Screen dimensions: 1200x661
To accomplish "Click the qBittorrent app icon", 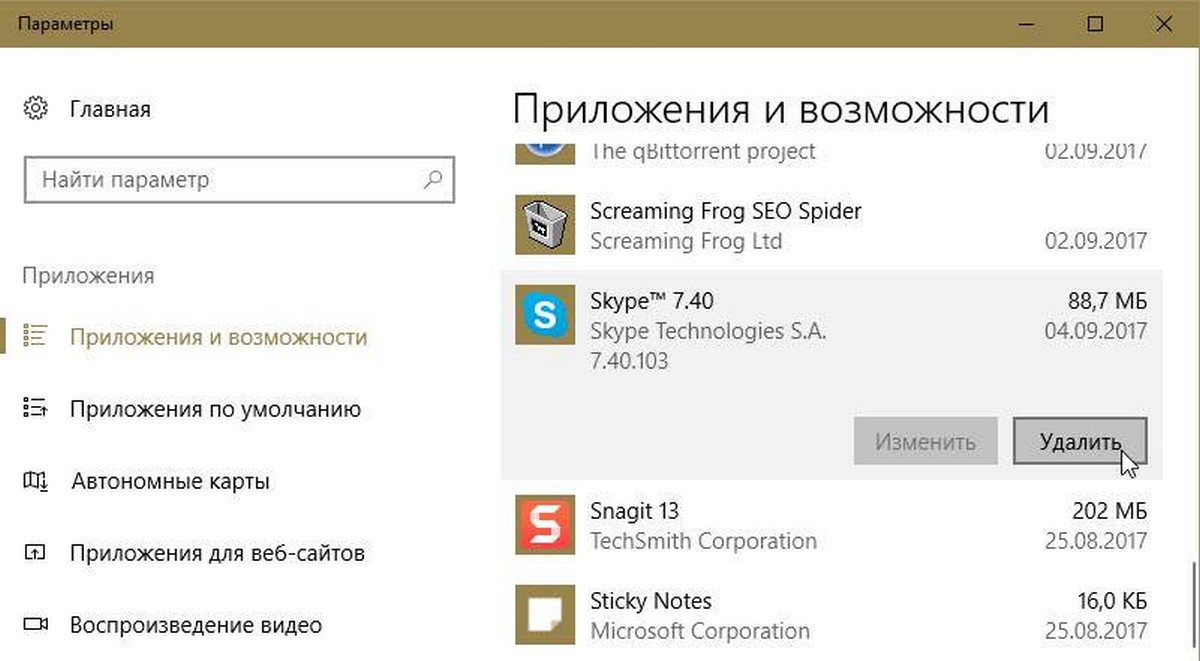I will (545, 152).
